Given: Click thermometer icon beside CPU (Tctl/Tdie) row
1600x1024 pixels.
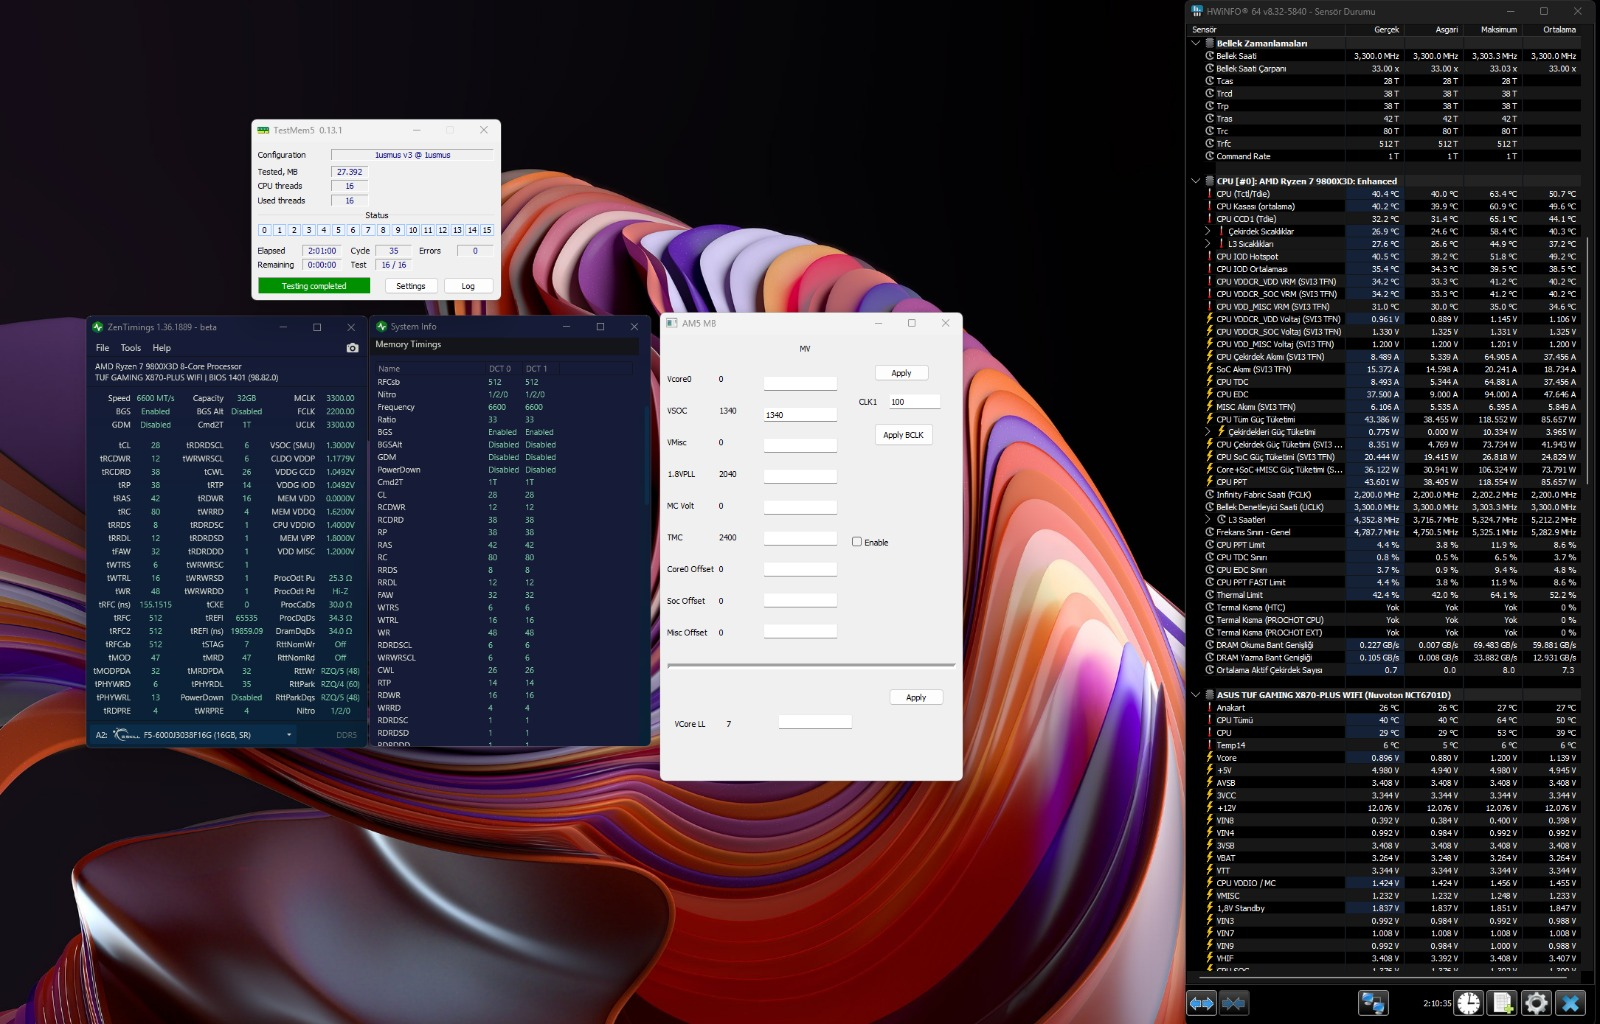Looking at the screenshot, I should [x=1209, y=194].
